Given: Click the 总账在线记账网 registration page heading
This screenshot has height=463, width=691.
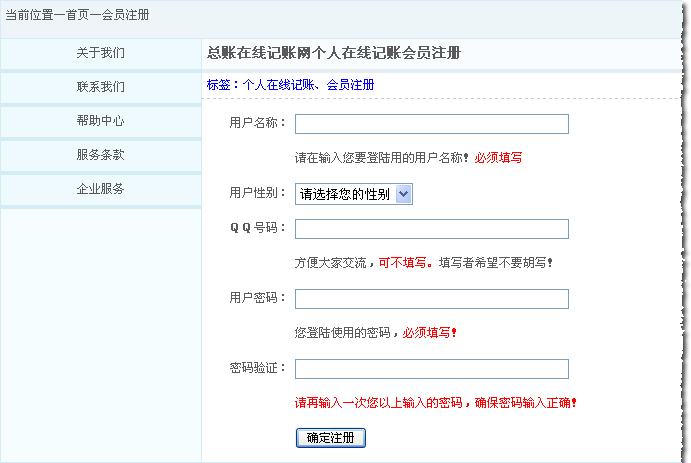Looking at the screenshot, I should click(334, 53).
